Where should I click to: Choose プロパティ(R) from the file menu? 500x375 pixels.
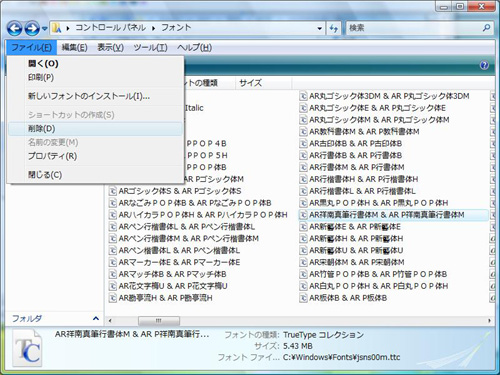pos(95,156)
